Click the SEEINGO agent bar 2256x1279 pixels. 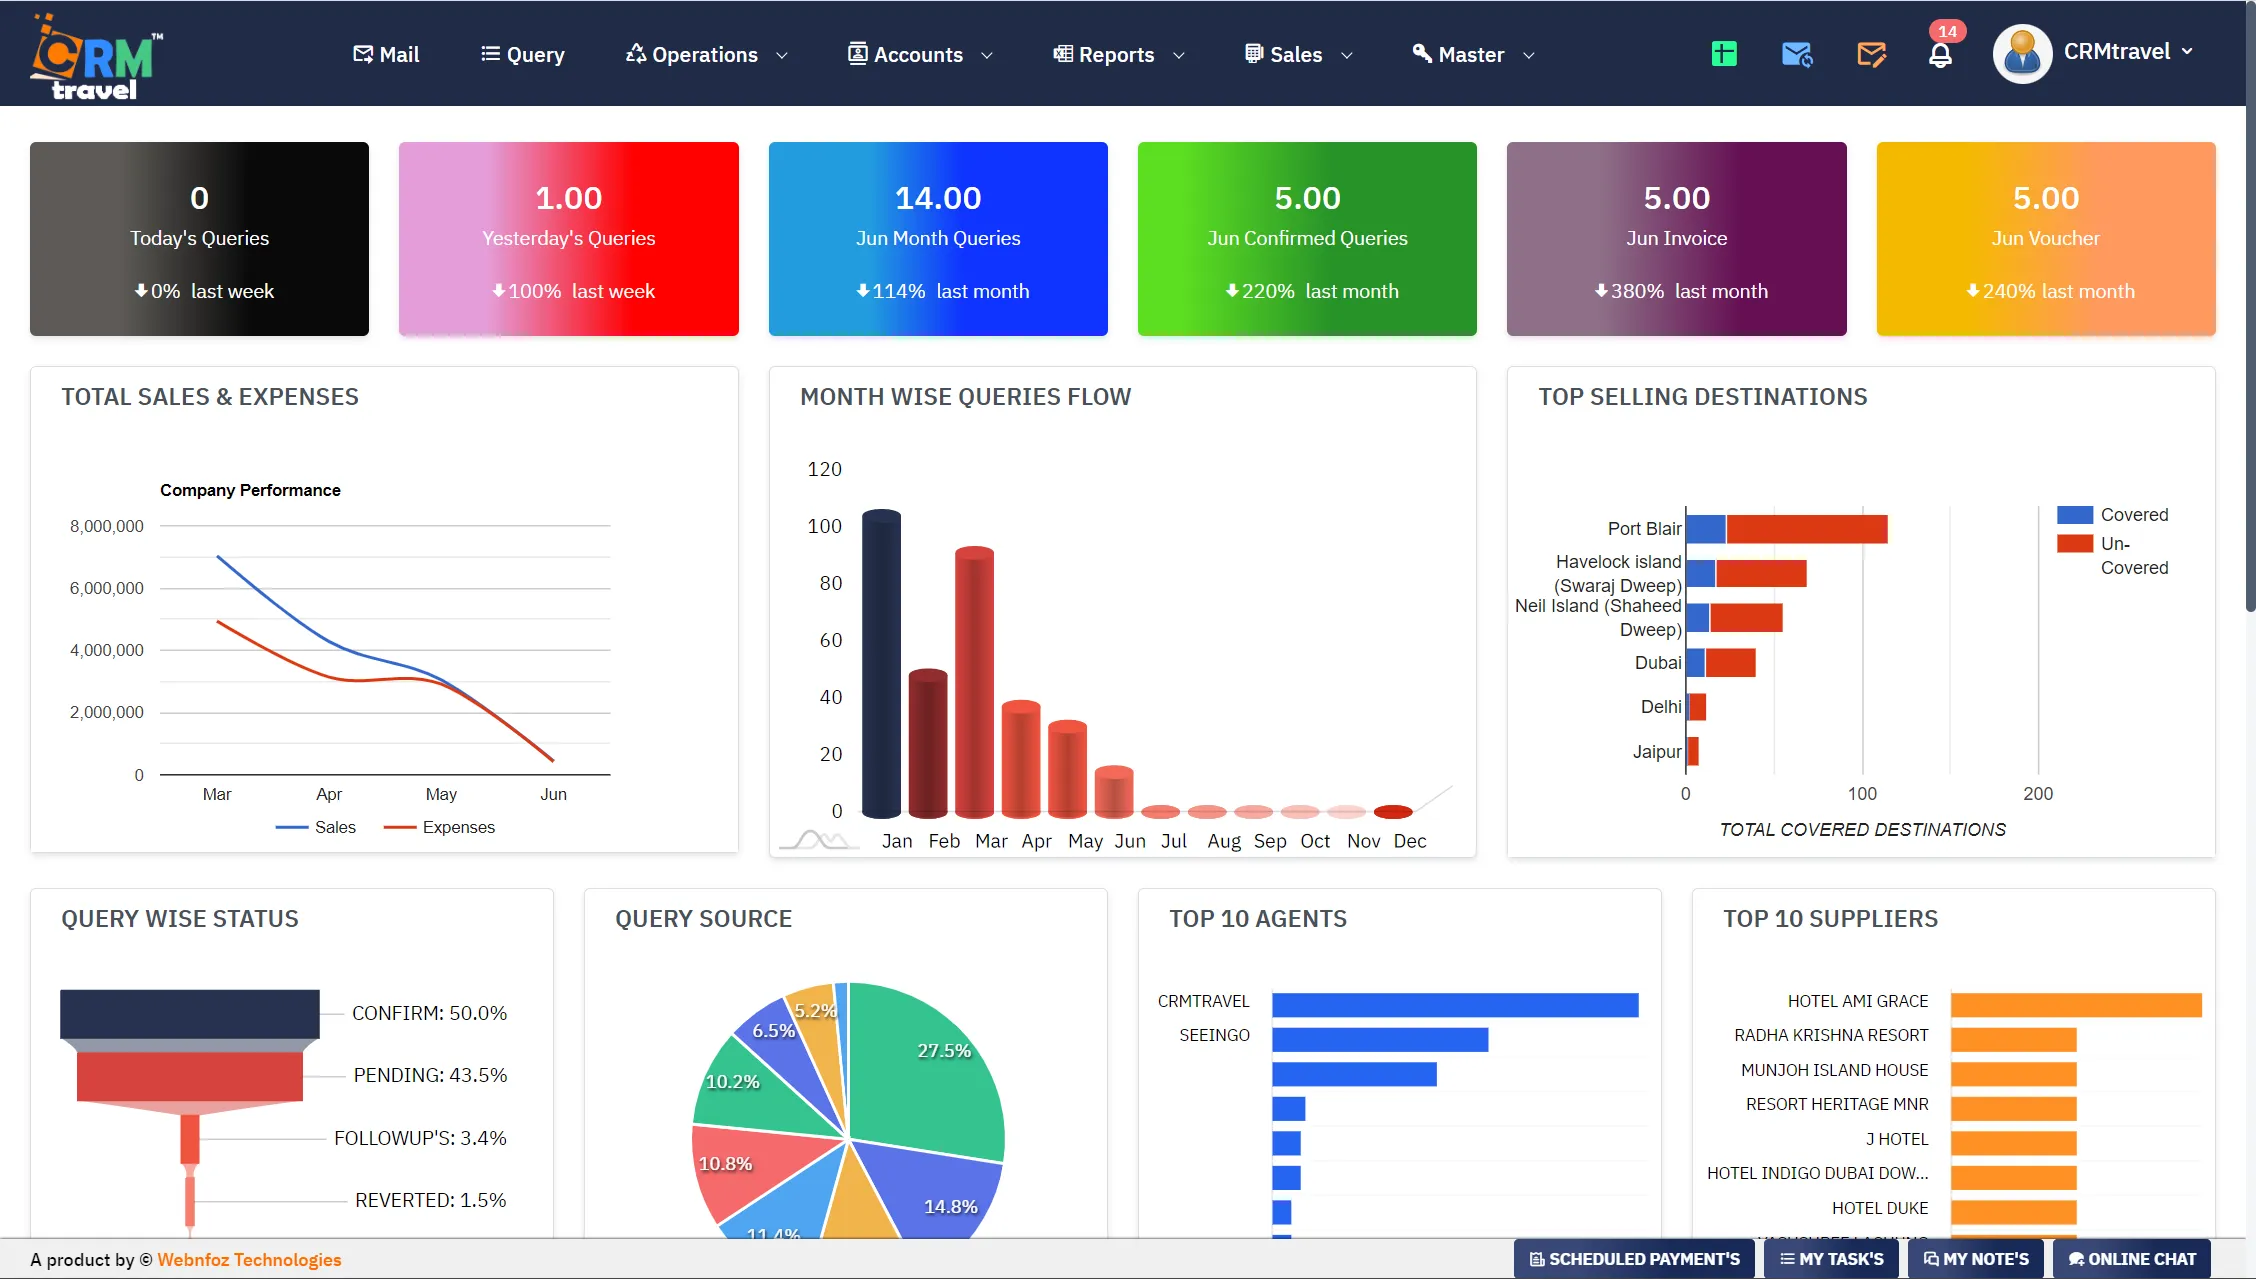(1380, 1039)
